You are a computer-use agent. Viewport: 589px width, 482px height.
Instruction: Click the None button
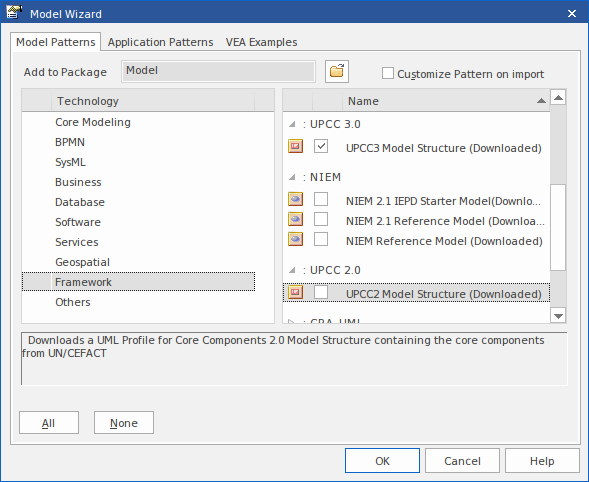[x=124, y=423]
